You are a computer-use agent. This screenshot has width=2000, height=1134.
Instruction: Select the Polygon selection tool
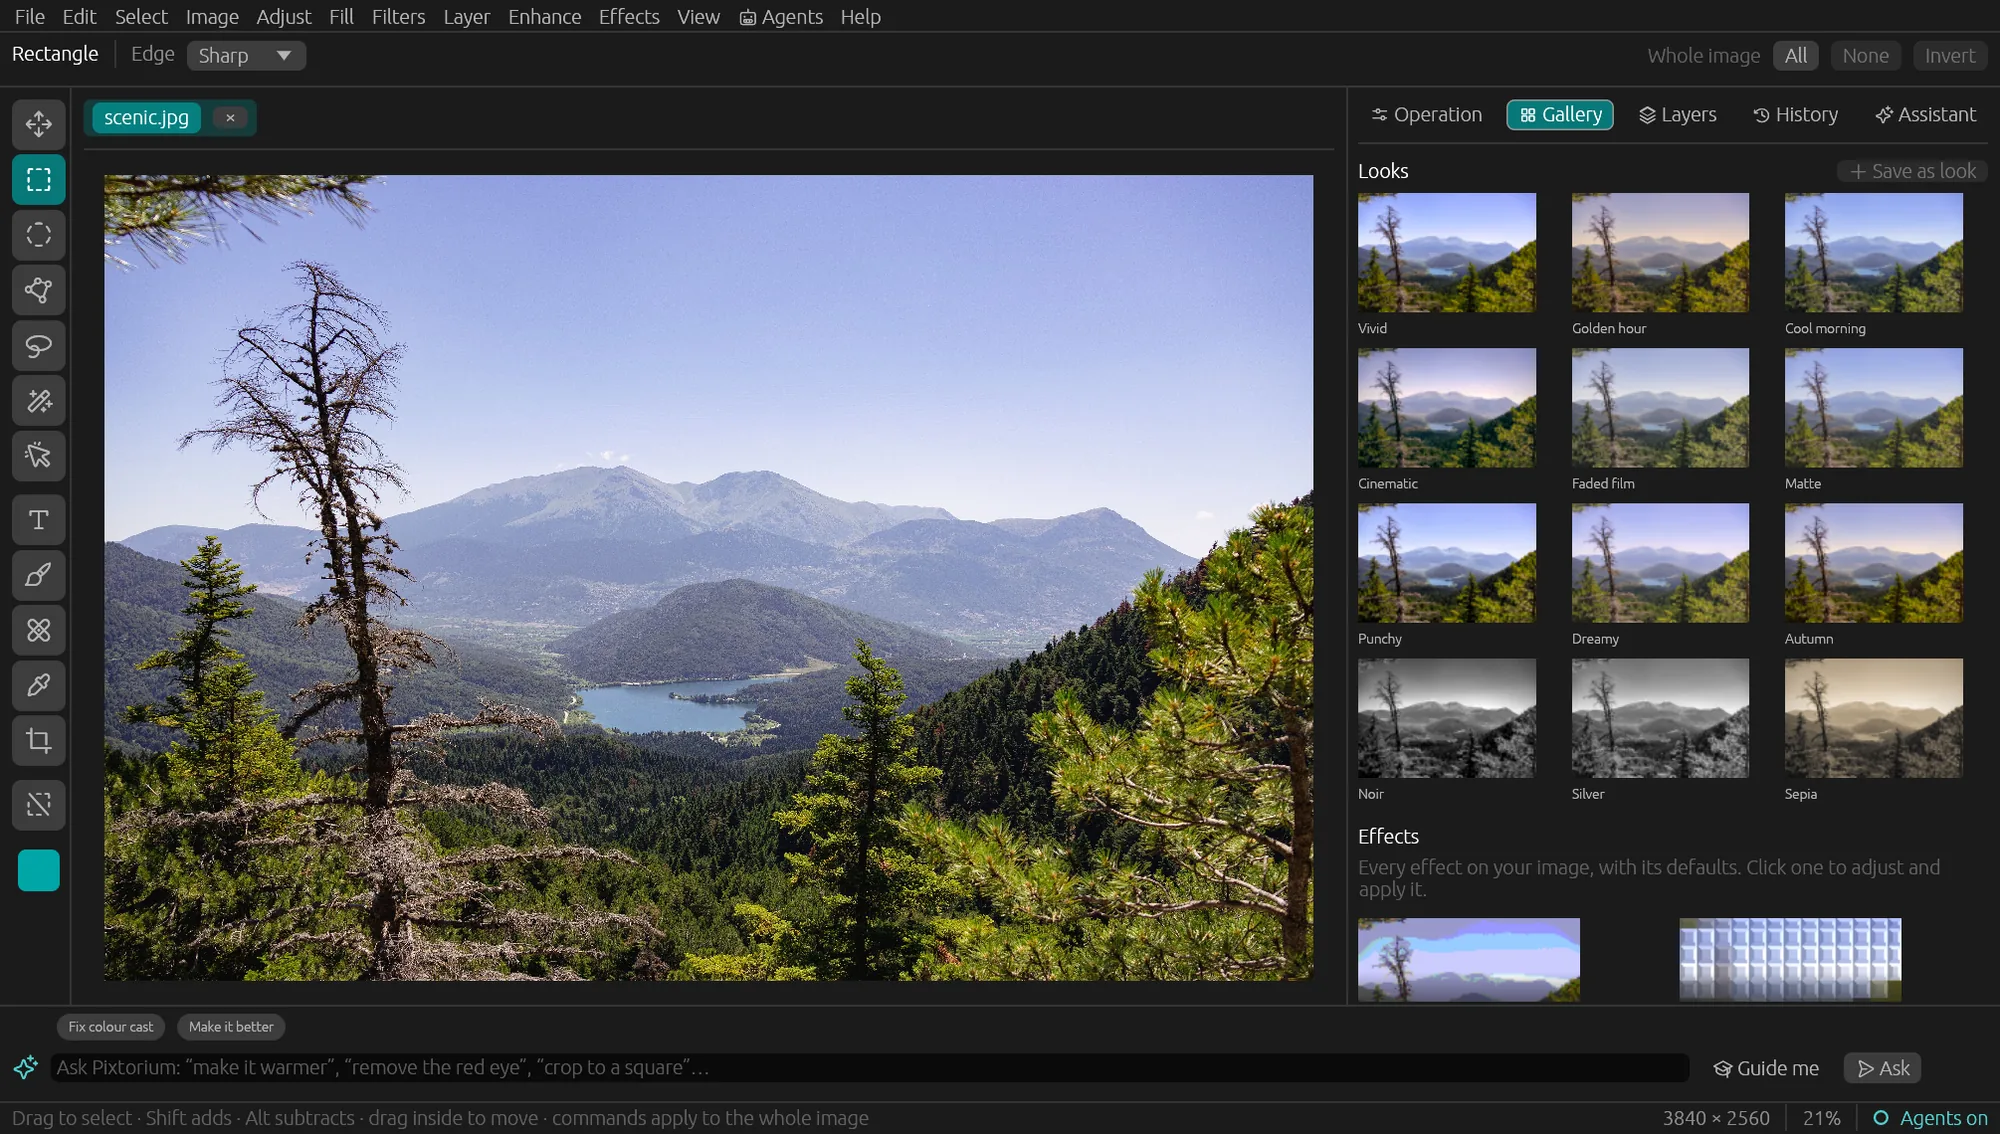pos(39,290)
